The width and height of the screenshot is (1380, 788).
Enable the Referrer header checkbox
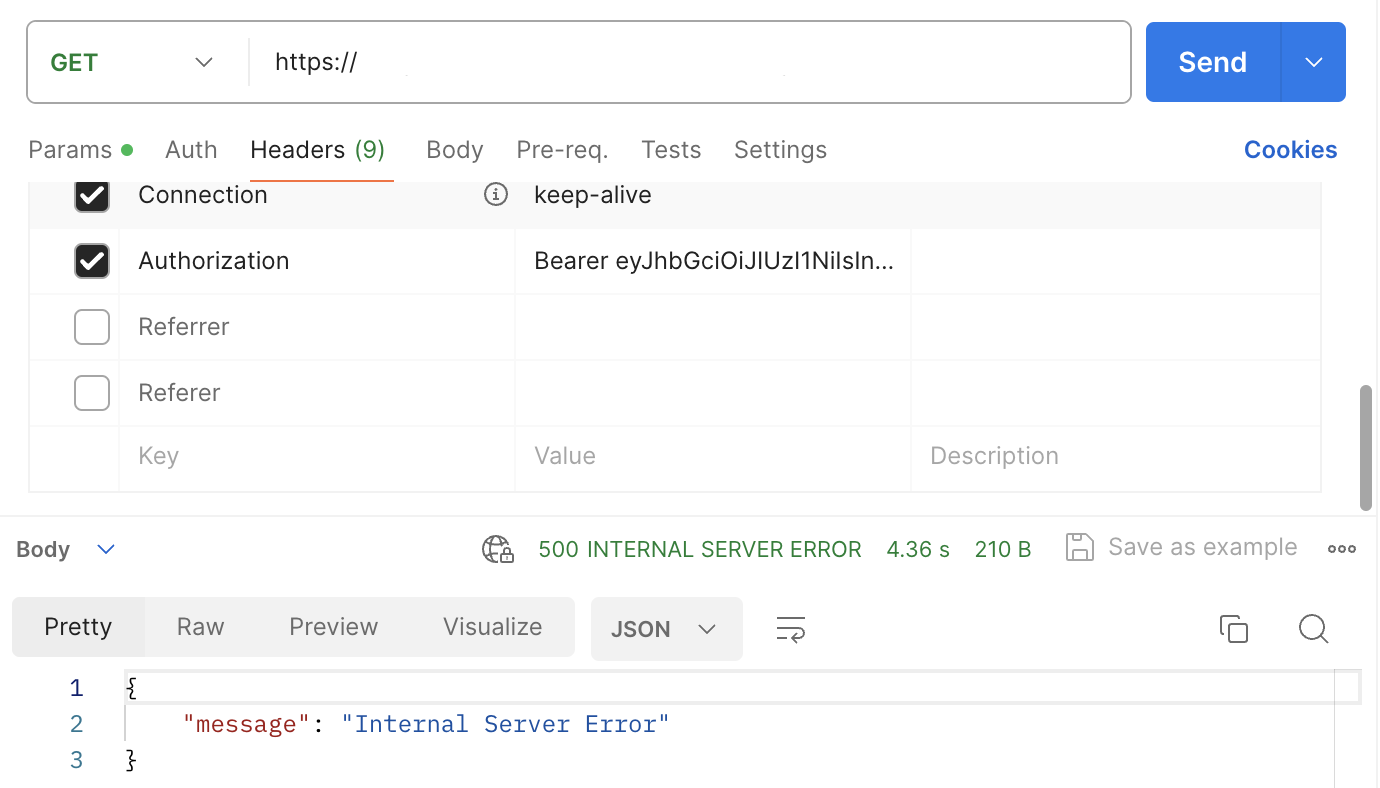[x=92, y=327]
